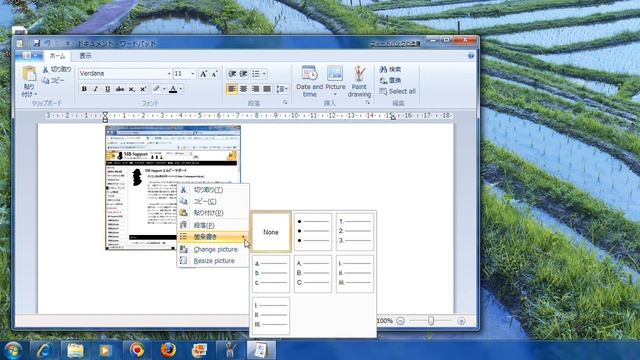Expand the Picture dropdown arrow
This screenshot has height=360, width=640.
click(335, 94)
